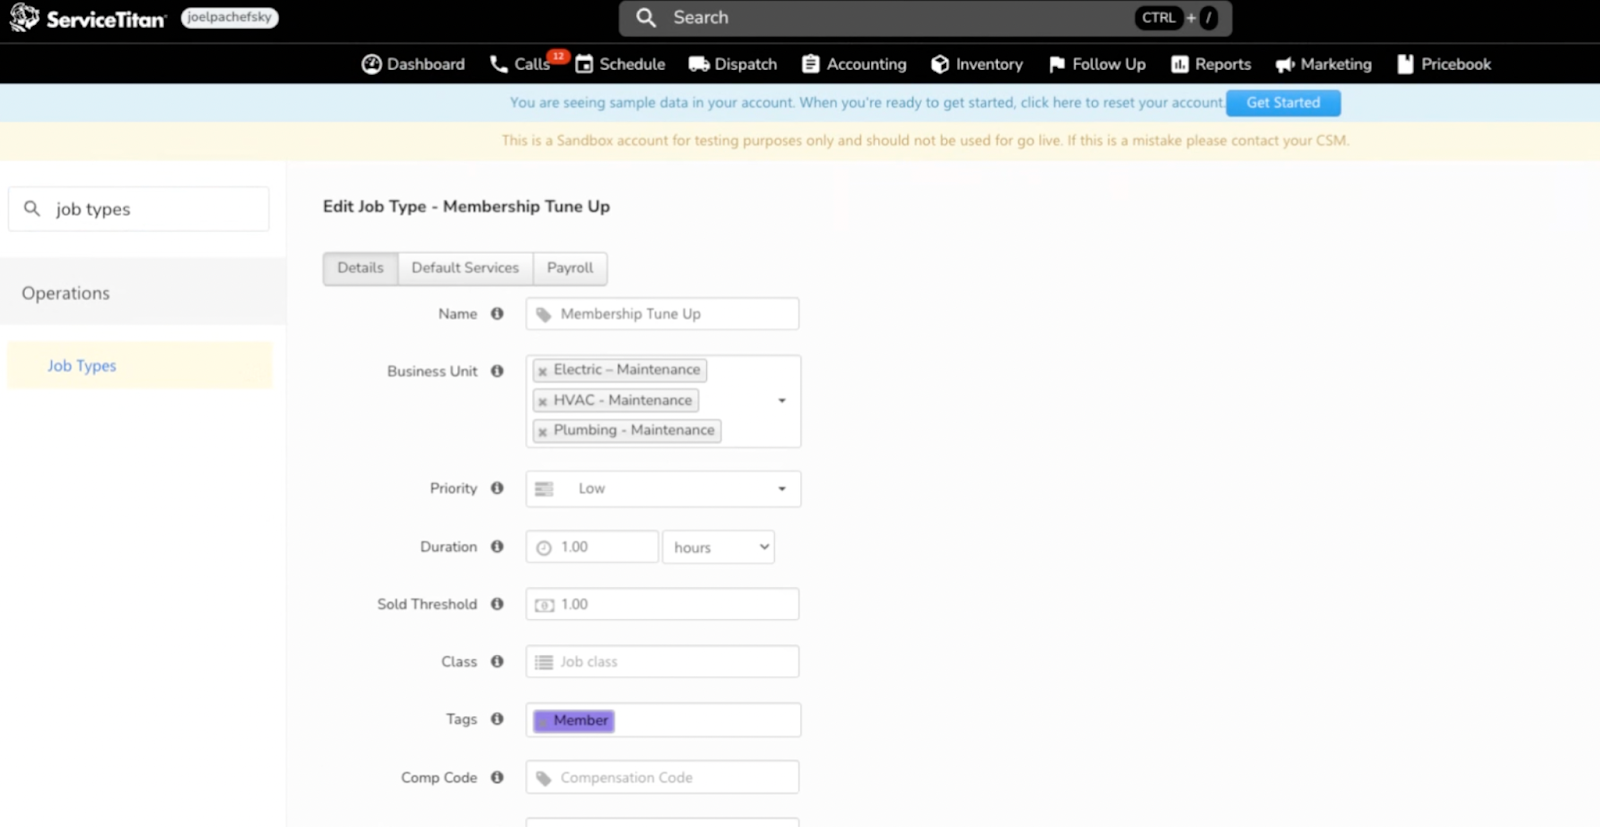Open the Priority dropdown set to Low
The height and width of the screenshot is (827, 1600).
pyautogui.click(x=663, y=489)
